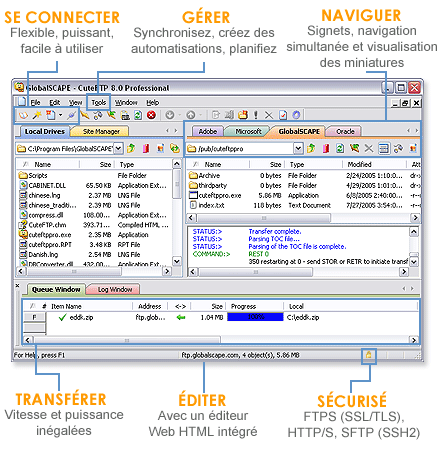Click the grey Back navigation icon
The width and height of the screenshot is (438, 460).
[170, 115]
